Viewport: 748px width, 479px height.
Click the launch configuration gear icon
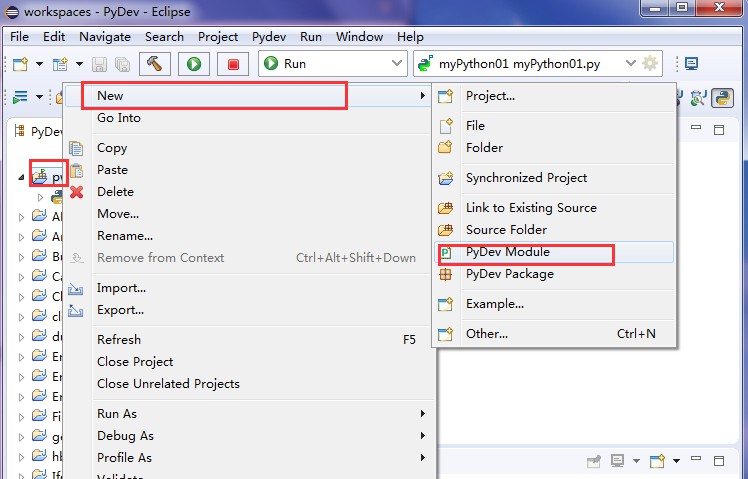(x=650, y=63)
